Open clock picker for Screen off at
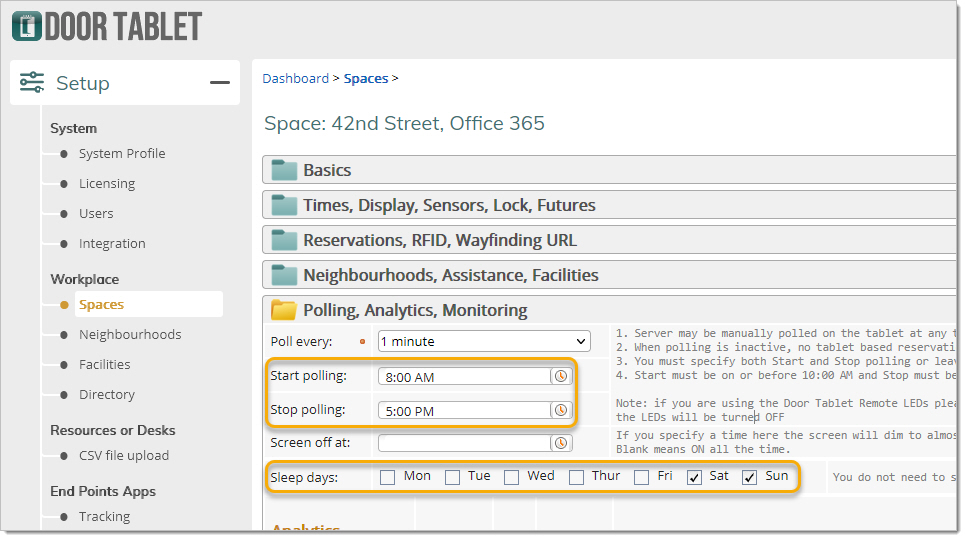The height and width of the screenshot is (539, 965). pyautogui.click(x=561, y=442)
